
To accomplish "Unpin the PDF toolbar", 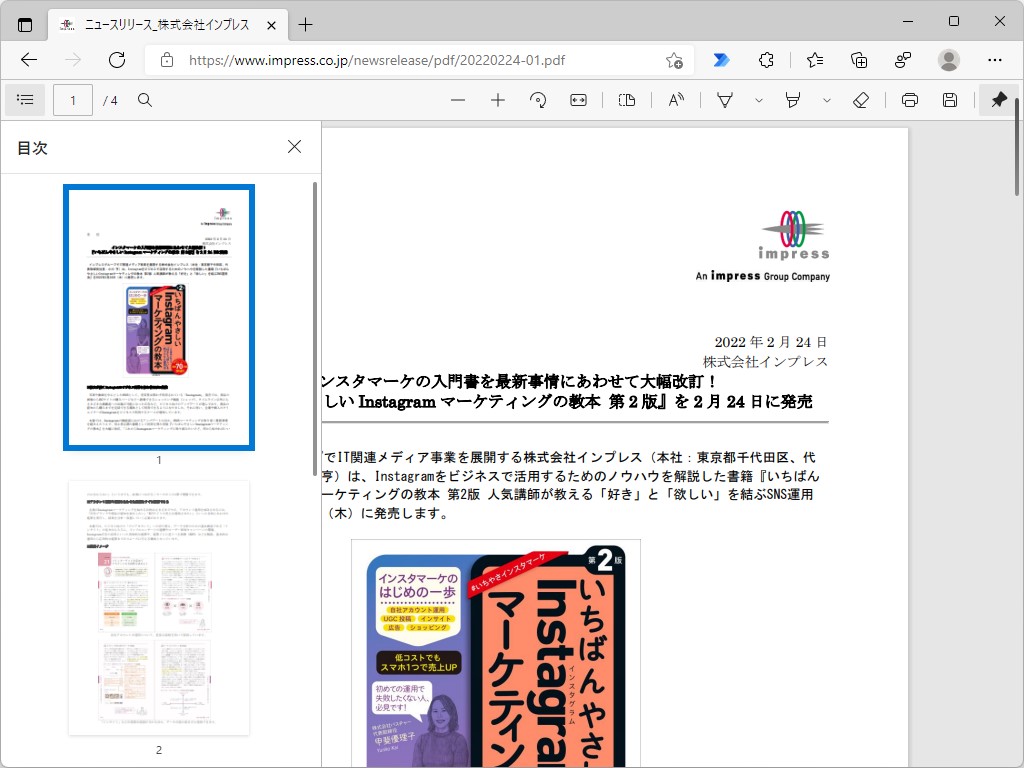I will tap(997, 100).
